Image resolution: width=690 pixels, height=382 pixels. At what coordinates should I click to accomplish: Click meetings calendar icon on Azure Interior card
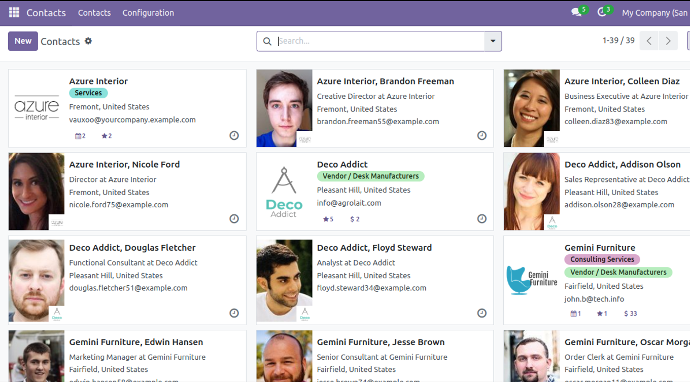tap(78, 136)
